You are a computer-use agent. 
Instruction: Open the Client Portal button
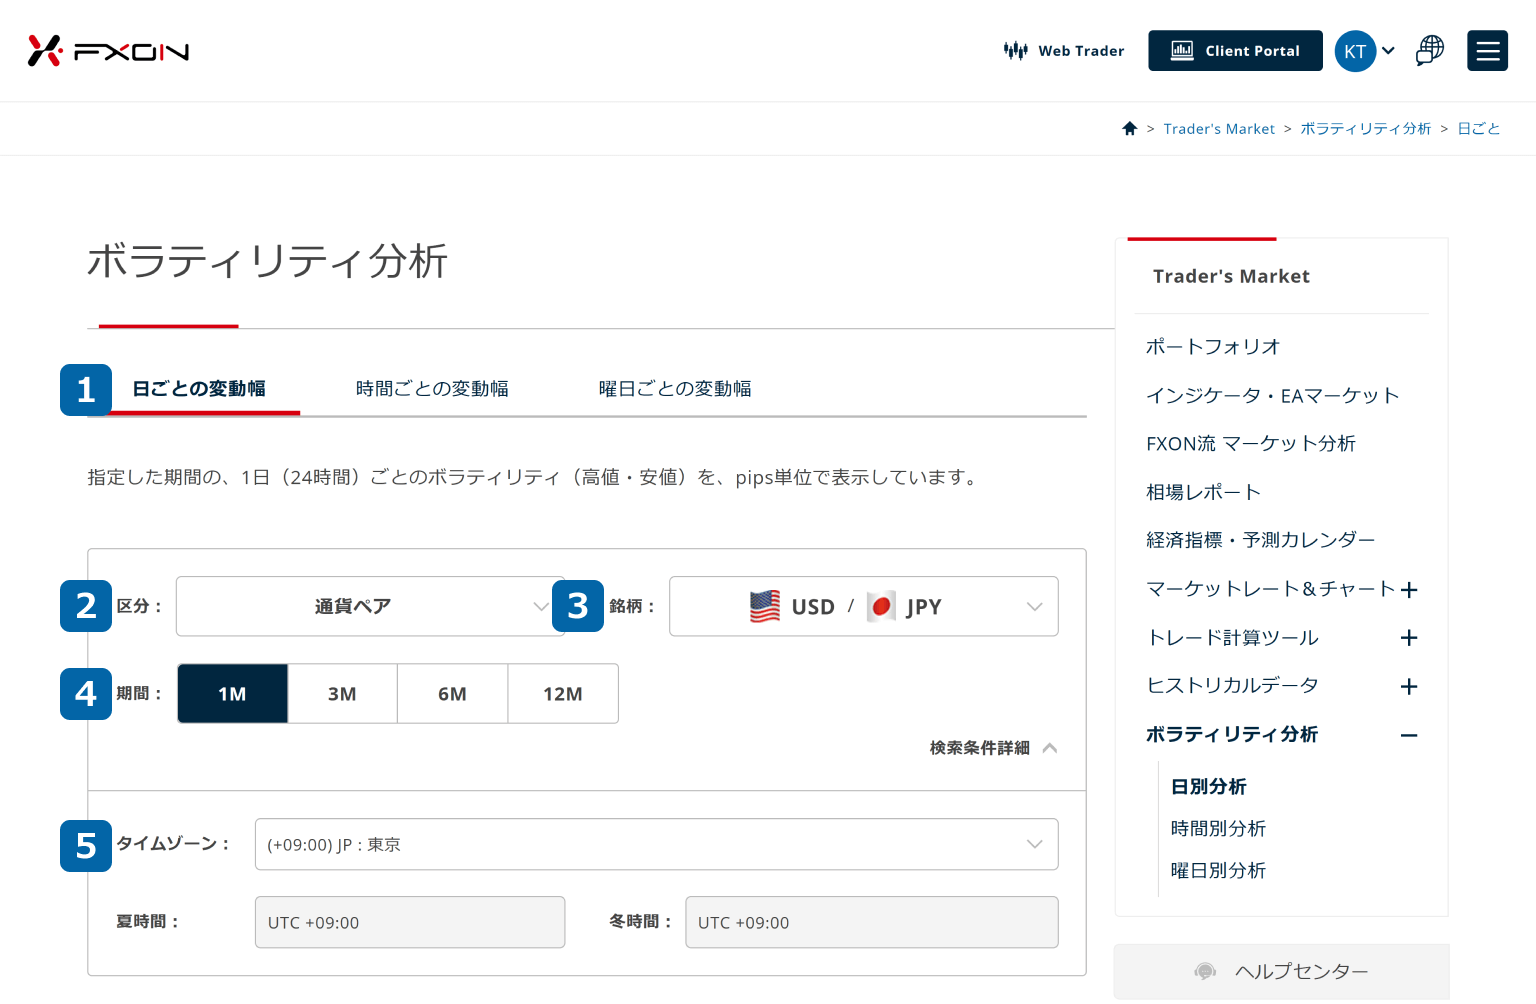pos(1235,51)
